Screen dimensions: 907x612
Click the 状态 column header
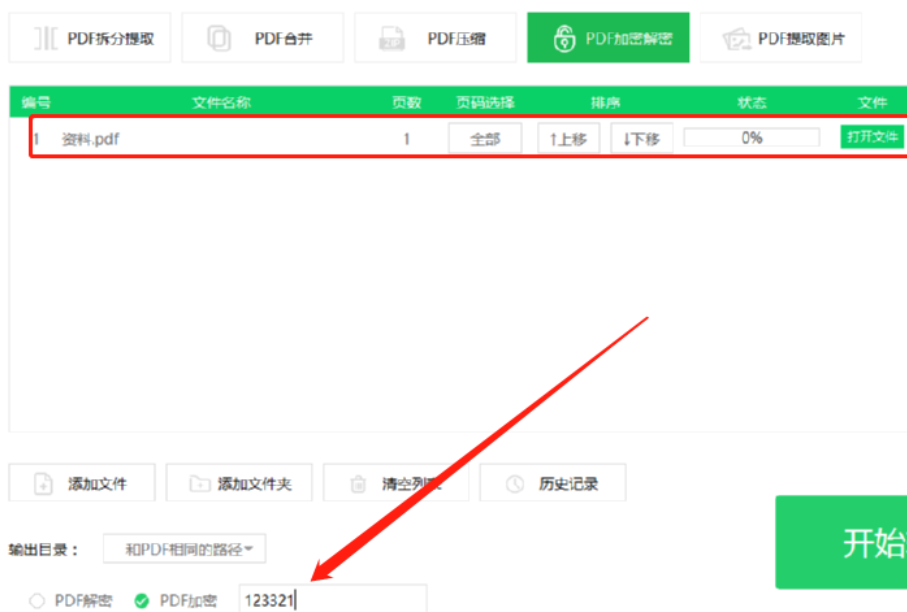pos(751,102)
